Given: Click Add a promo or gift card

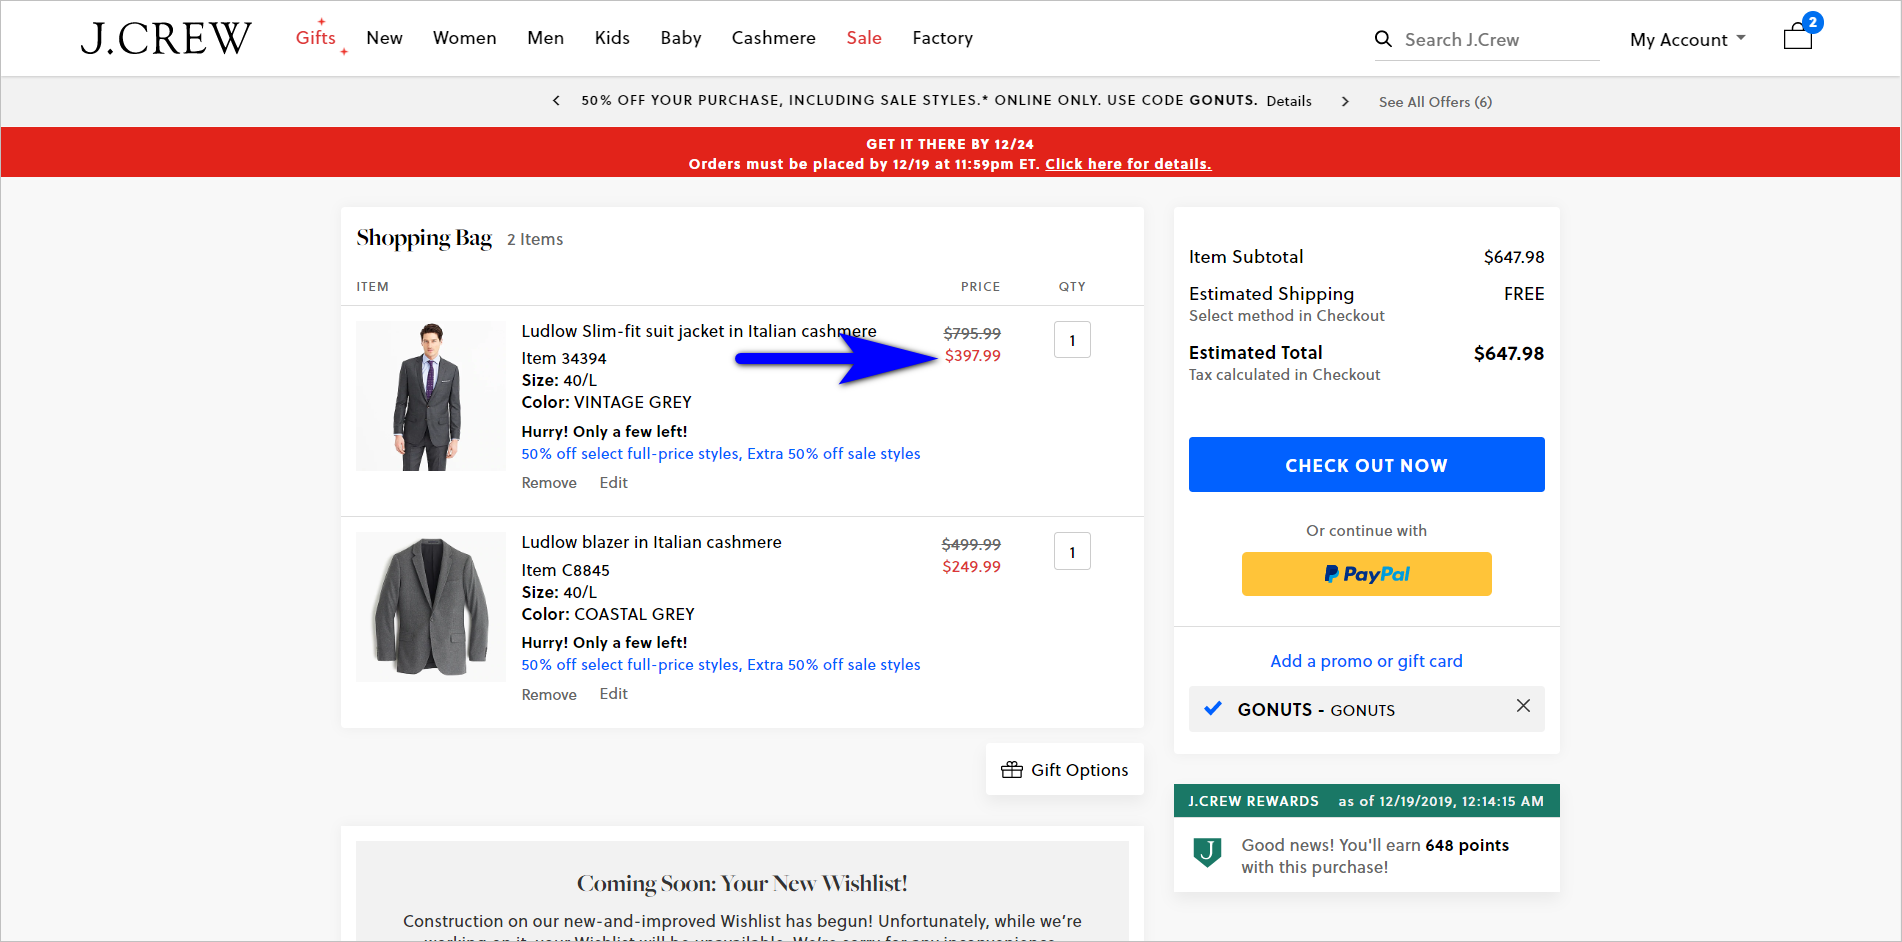Looking at the screenshot, I should point(1366,660).
